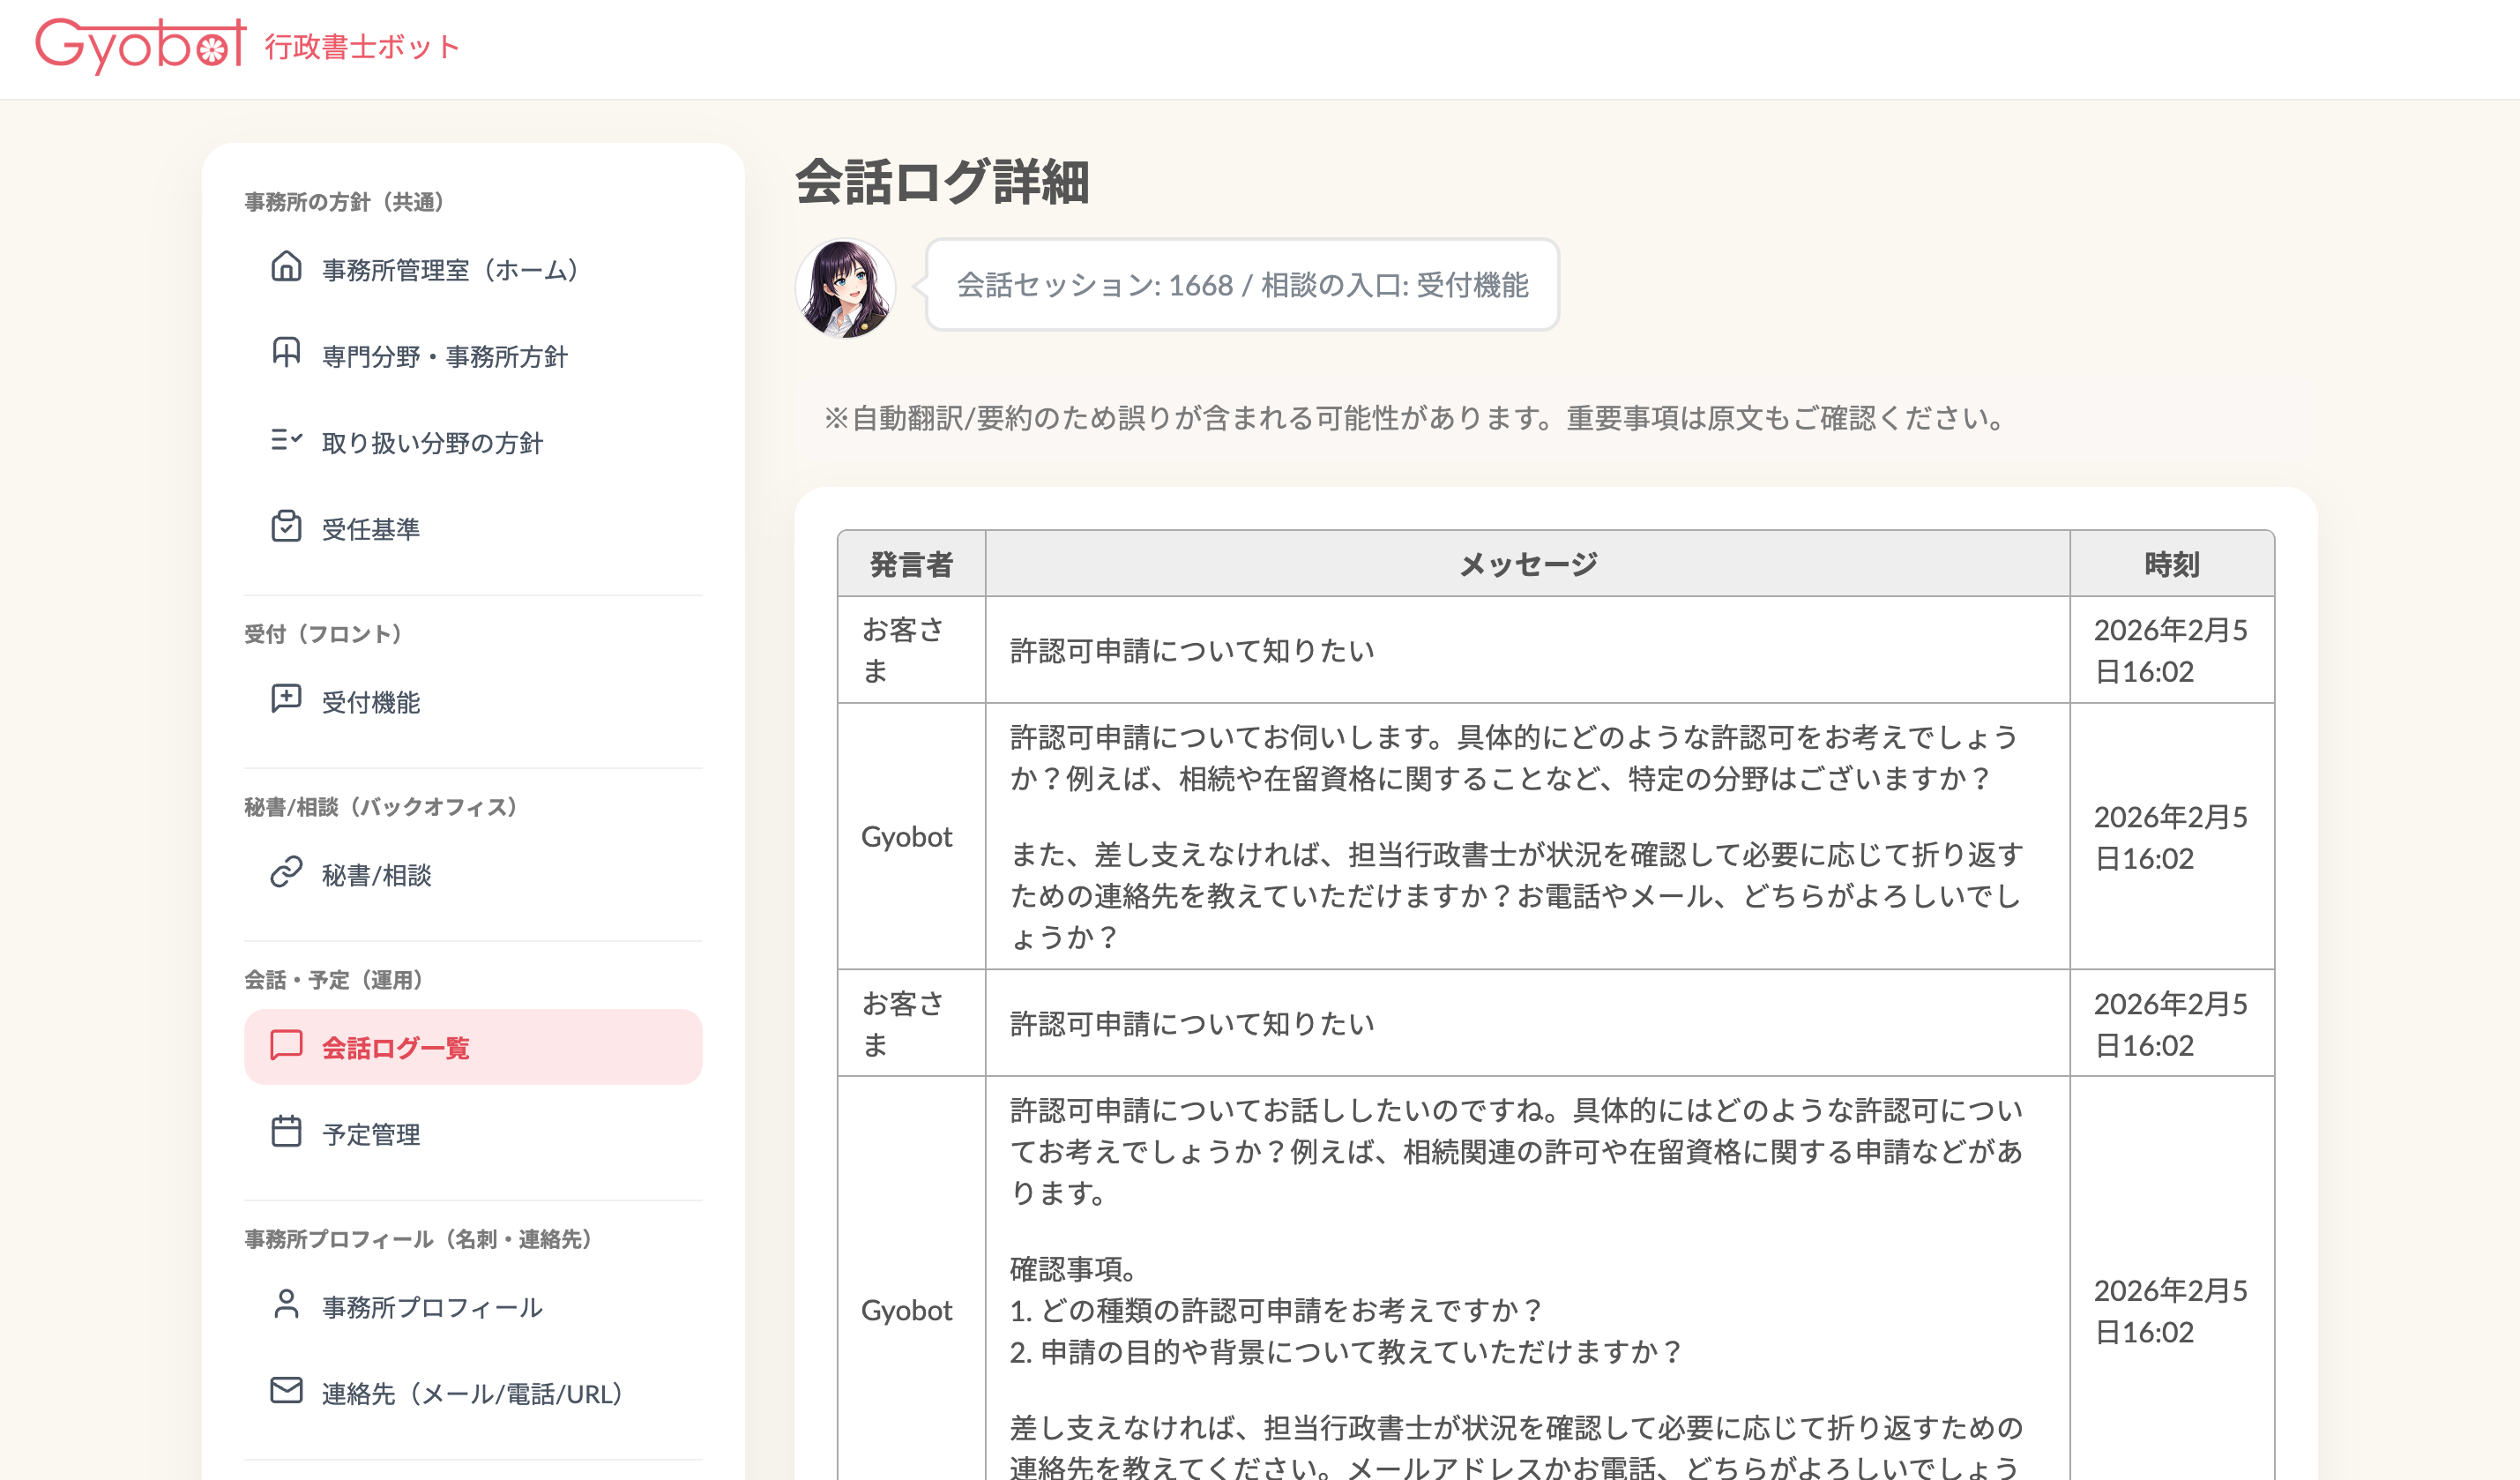Screen dimensions: 2520x1480
Task: Click the 会話セッション: 1668 info bubble
Action: click(1242, 285)
